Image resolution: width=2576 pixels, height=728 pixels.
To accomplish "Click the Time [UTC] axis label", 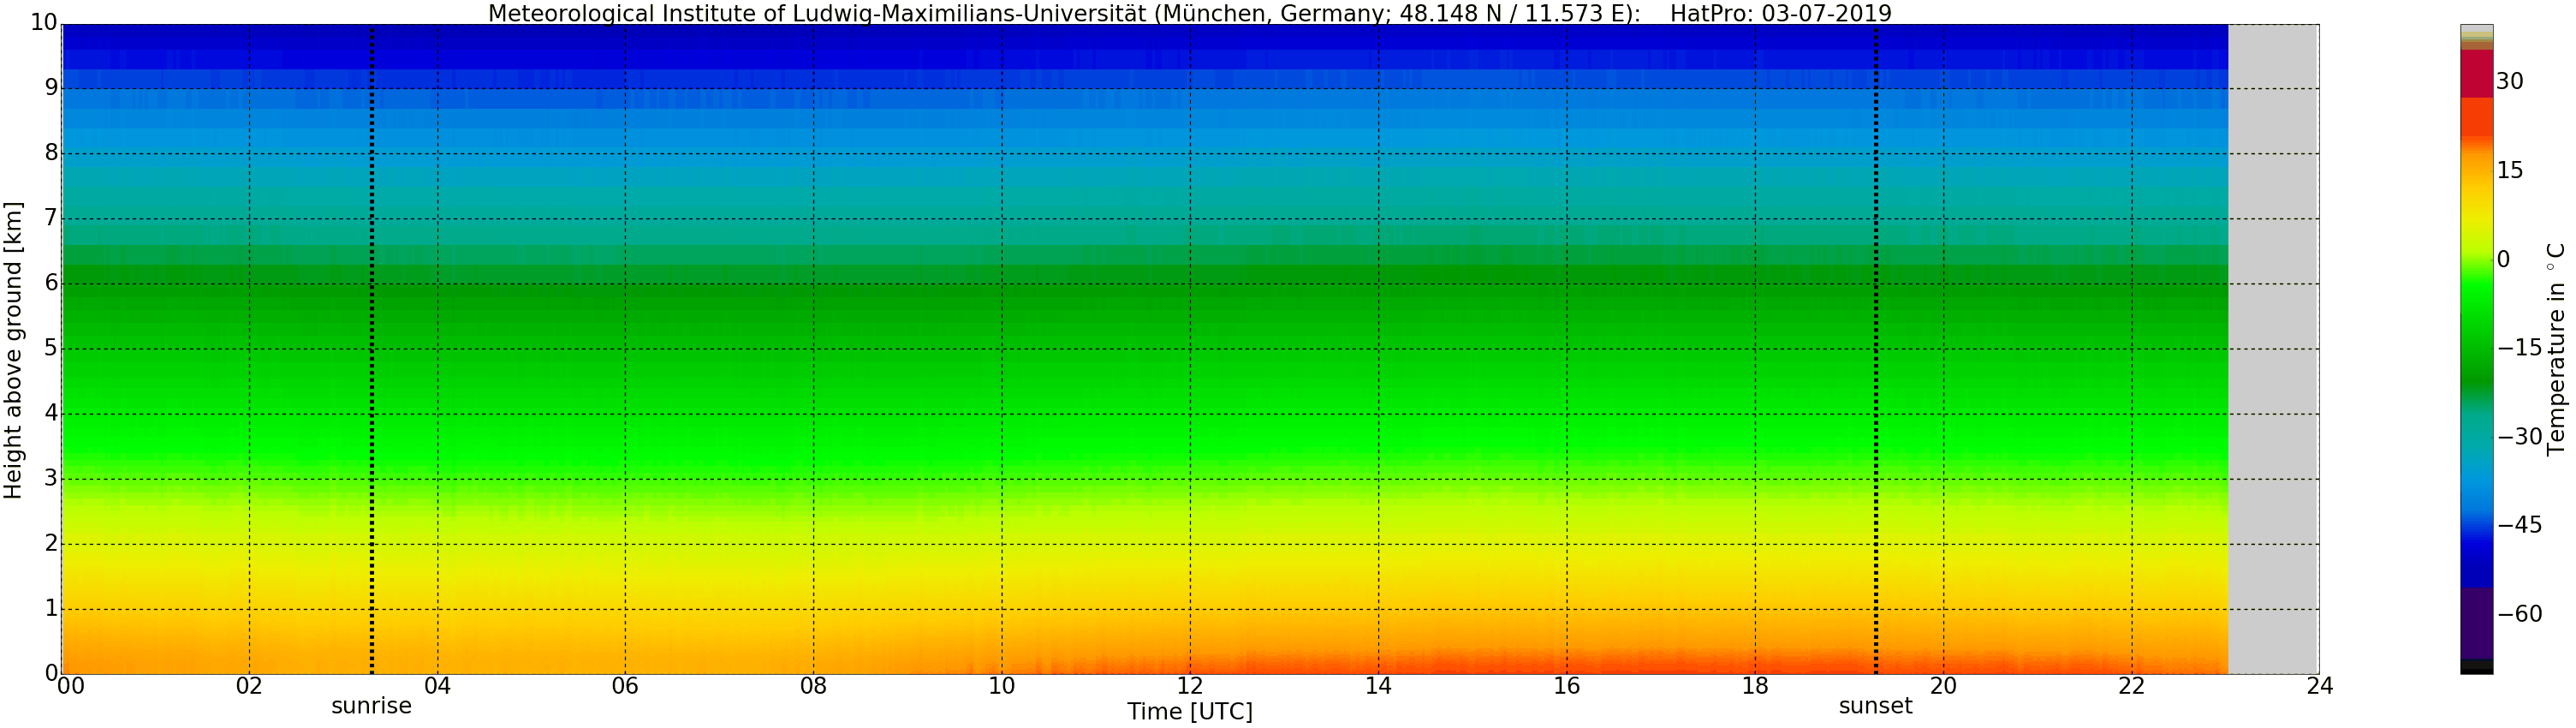I will tap(1189, 712).
